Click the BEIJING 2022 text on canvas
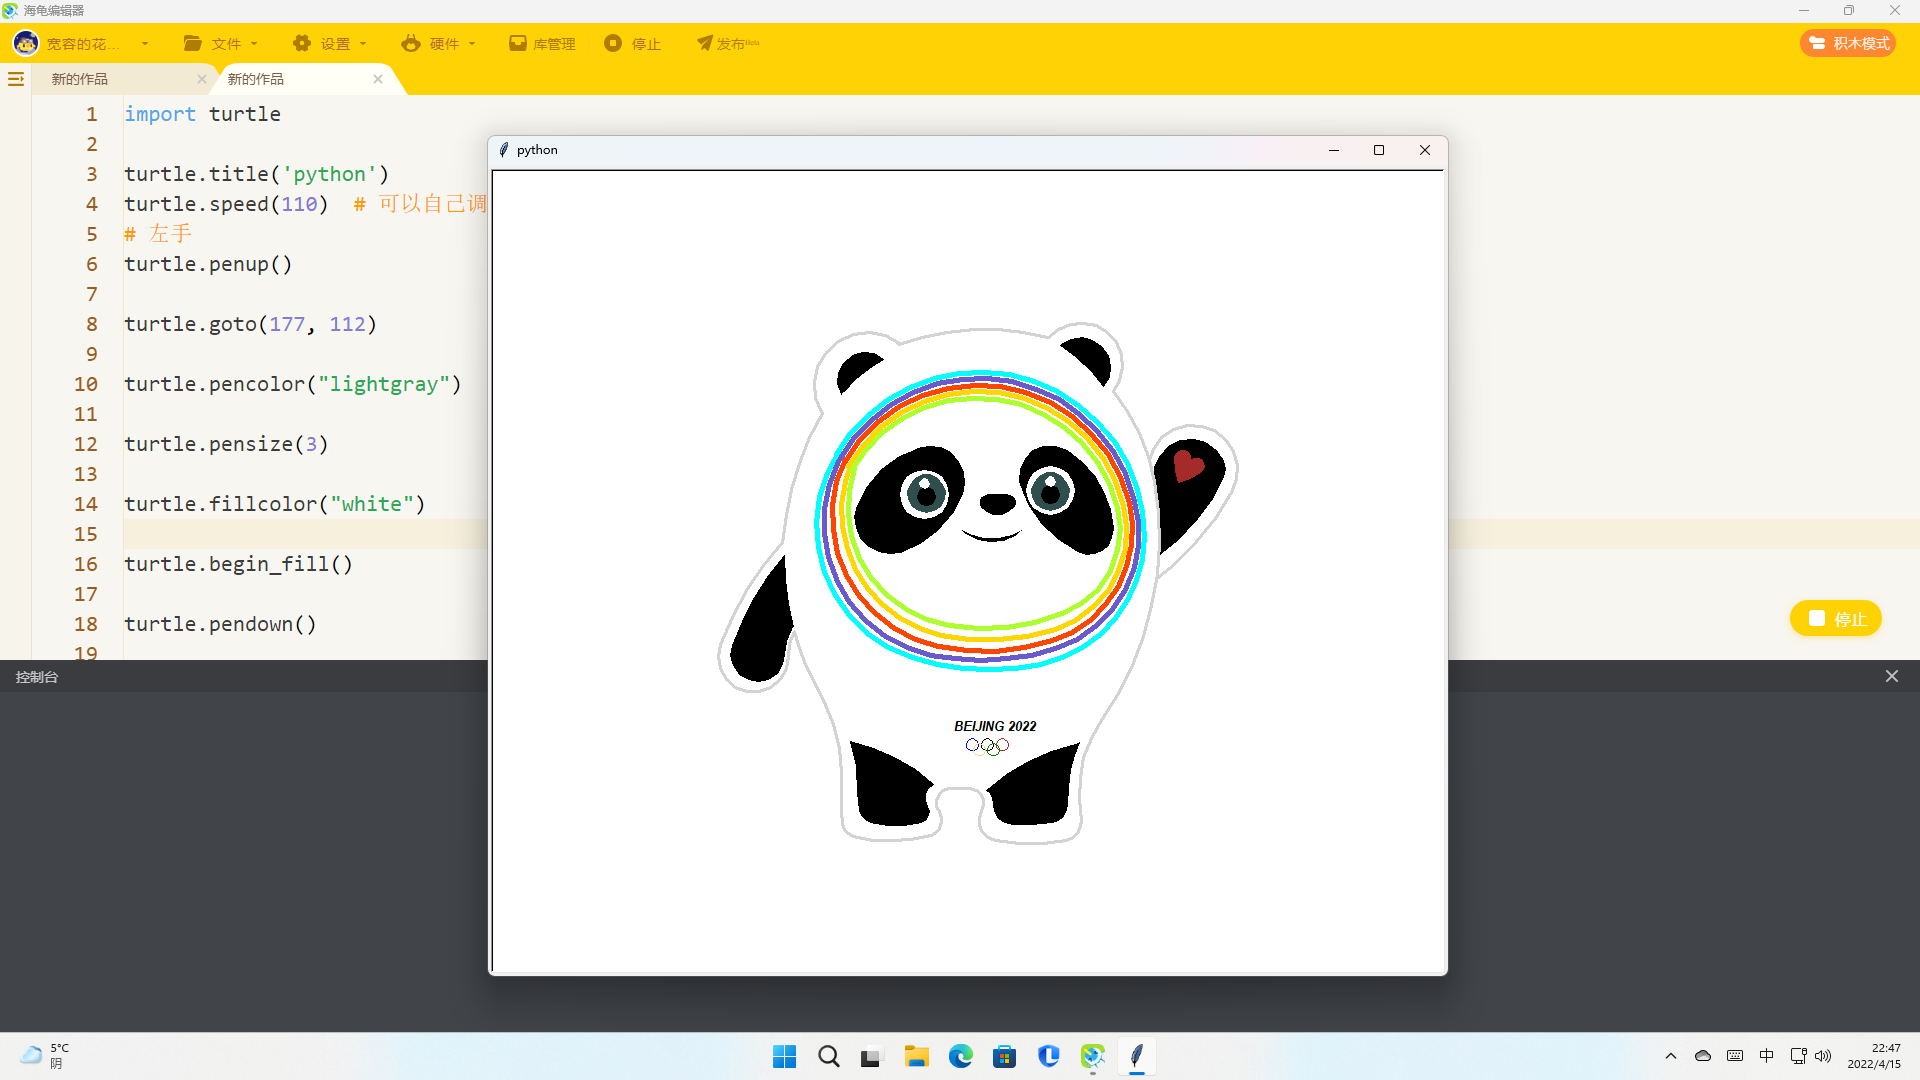 click(x=995, y=726)
